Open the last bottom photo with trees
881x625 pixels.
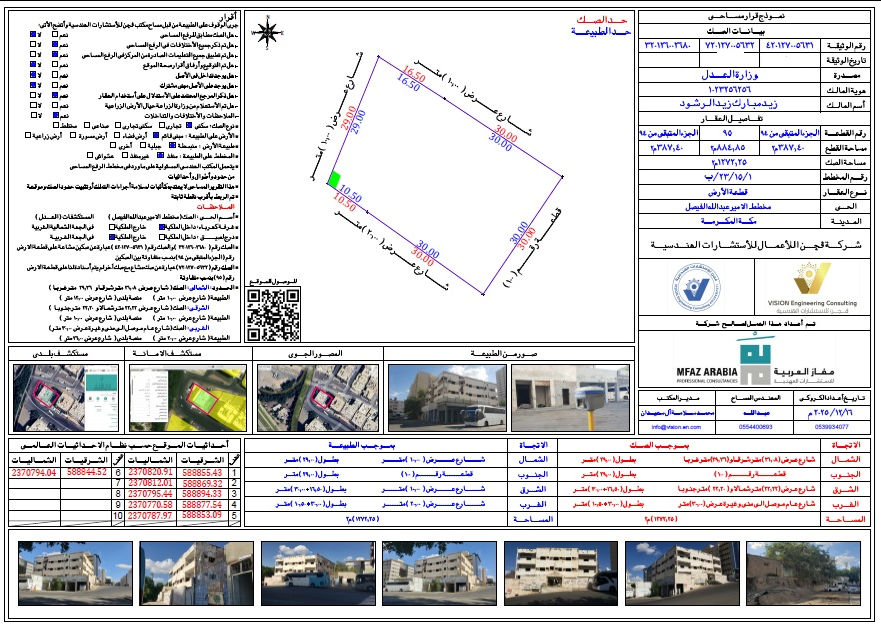pos(803,573)
